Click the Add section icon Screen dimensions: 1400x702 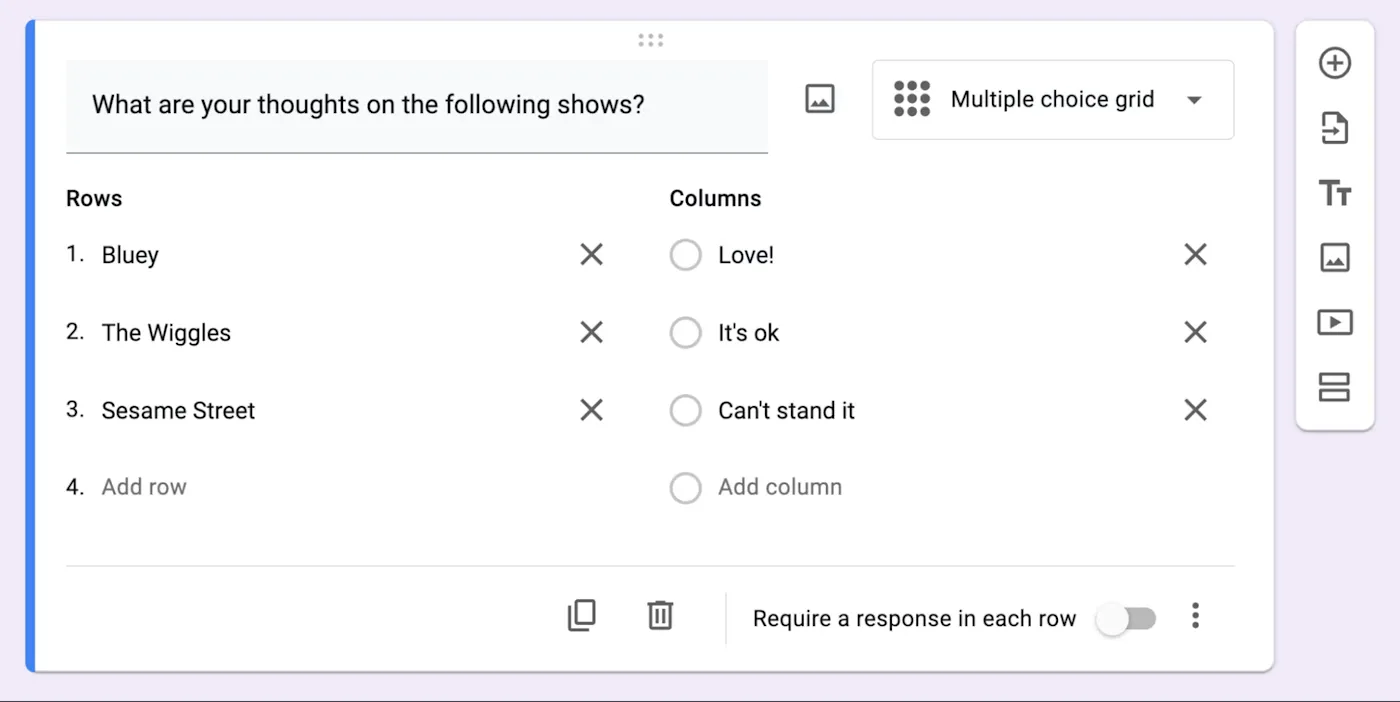[x=1335, y=387]
